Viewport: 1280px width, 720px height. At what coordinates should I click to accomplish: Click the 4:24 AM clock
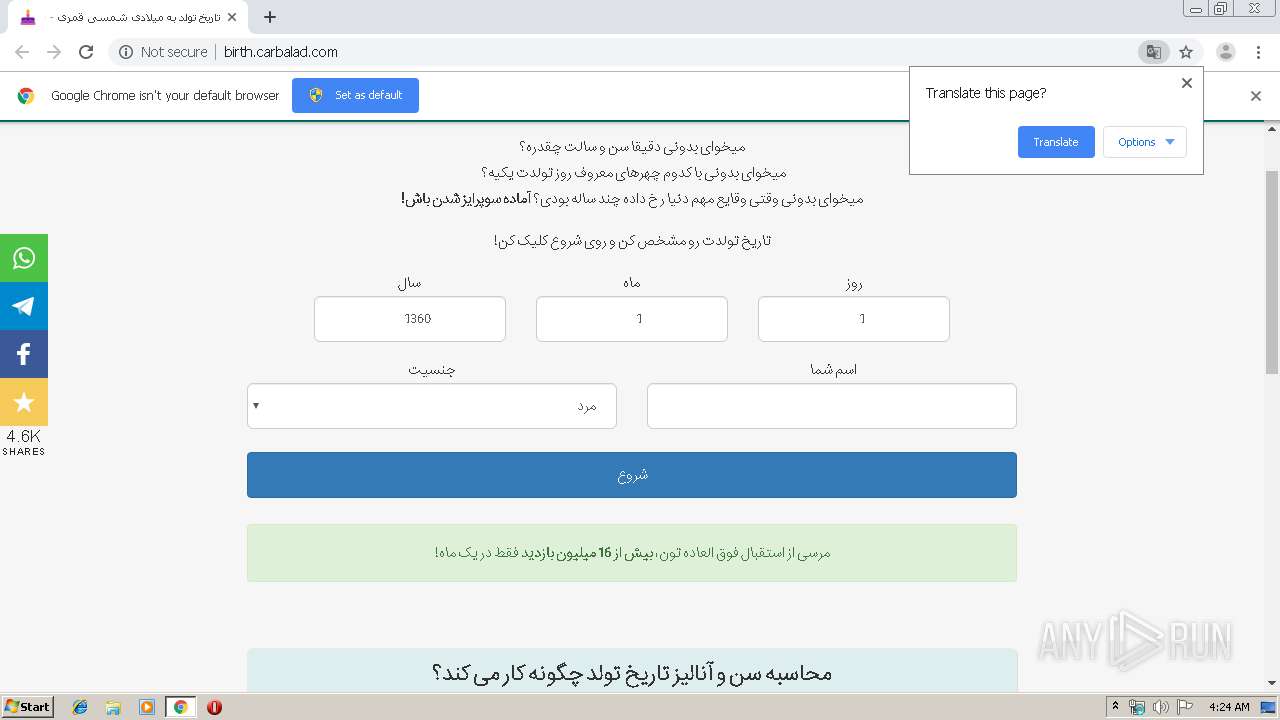1229,707
